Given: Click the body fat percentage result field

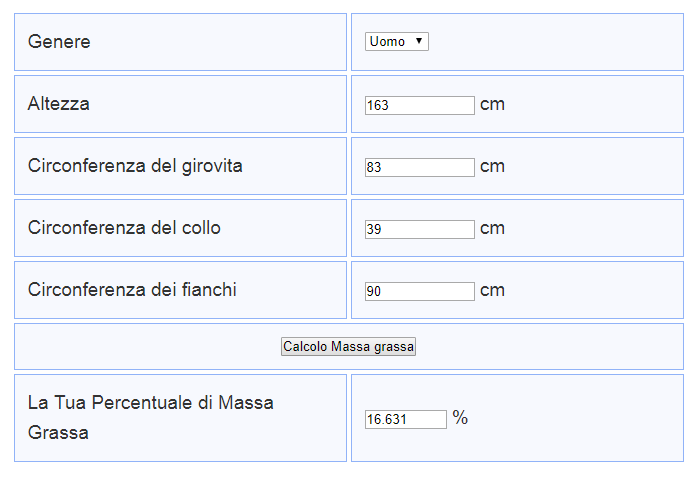Looking at the screenshot, I should point(405,420).
